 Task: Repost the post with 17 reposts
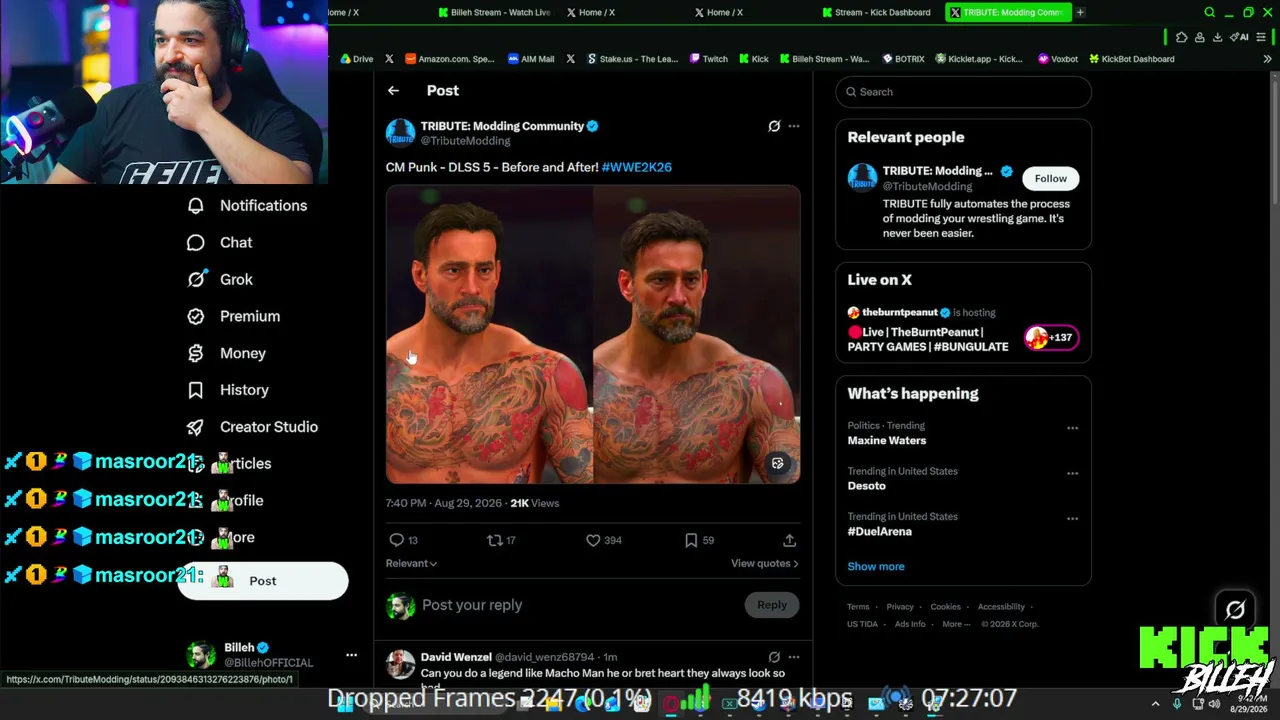(x=501, y=540)
